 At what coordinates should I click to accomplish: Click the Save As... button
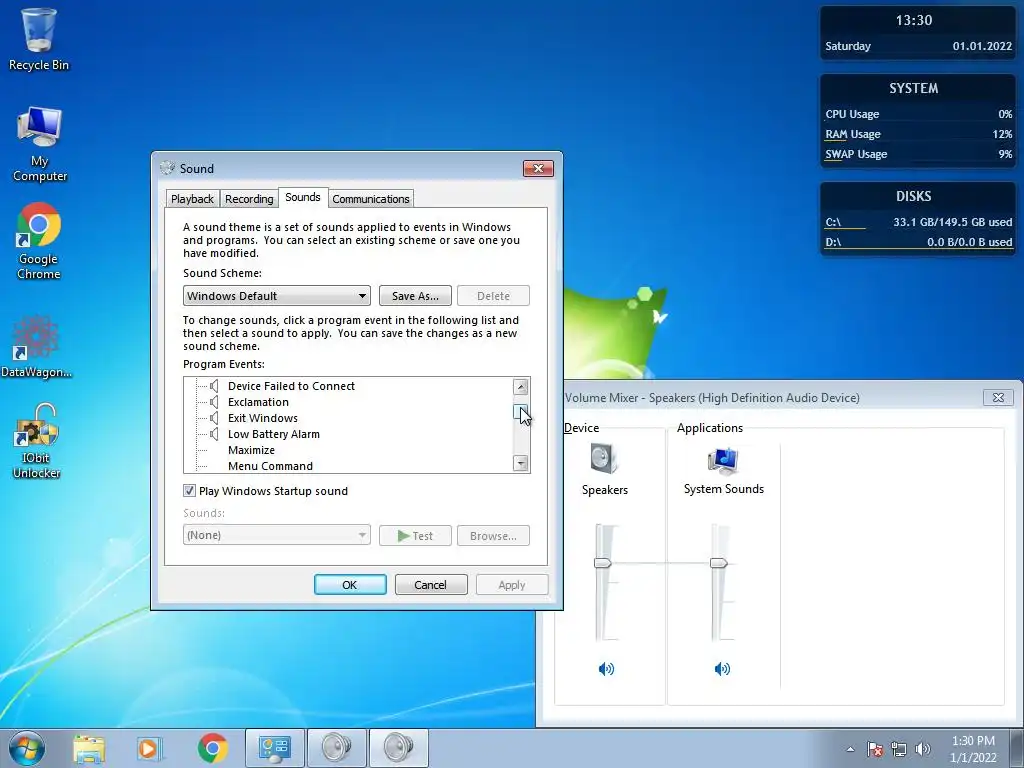click(x=415, y=296)
